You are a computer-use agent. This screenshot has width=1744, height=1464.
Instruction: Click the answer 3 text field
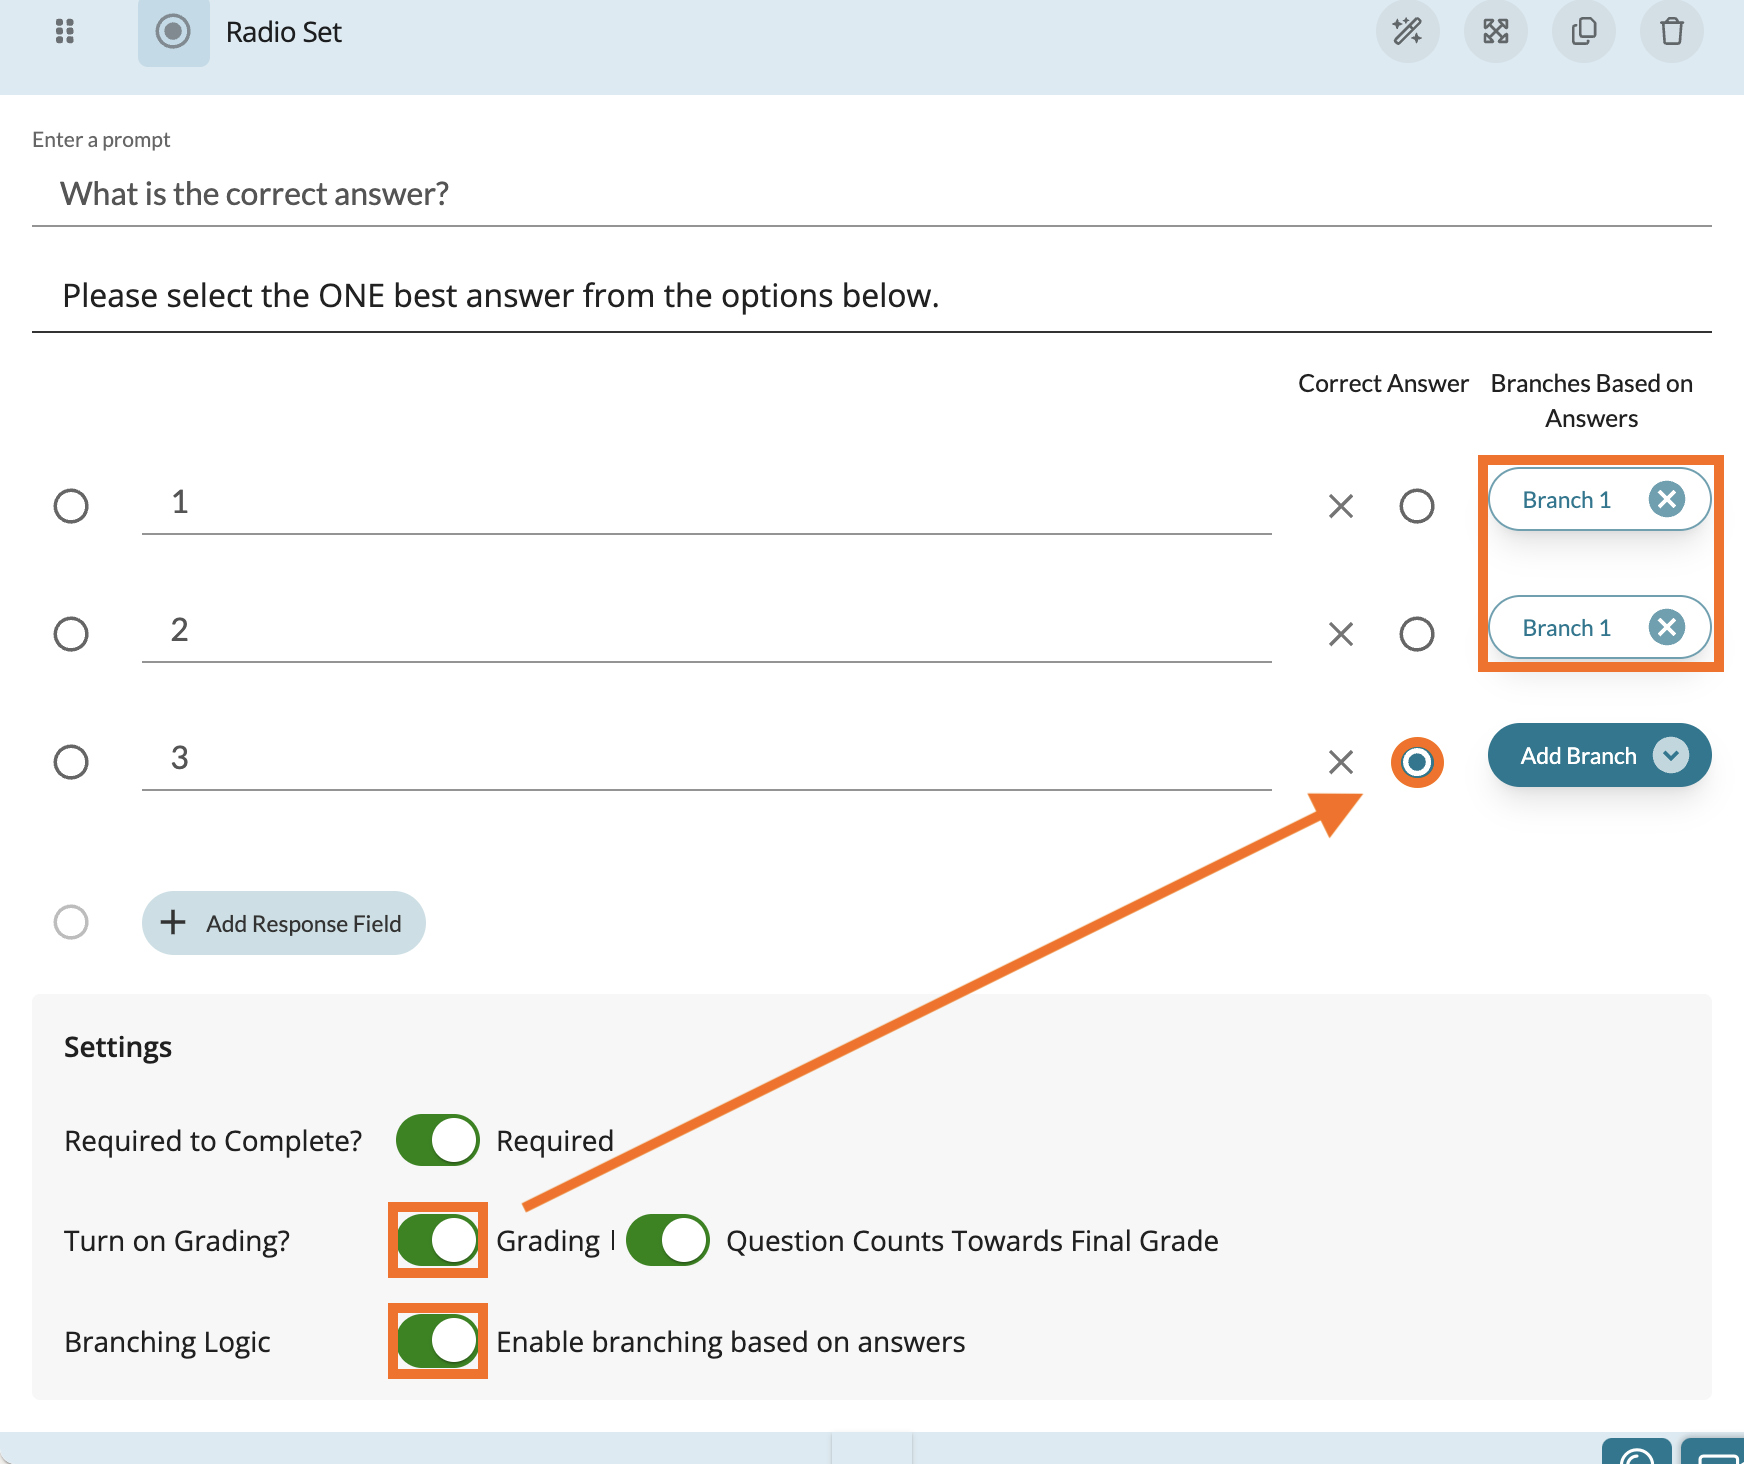tap(707, 758)
